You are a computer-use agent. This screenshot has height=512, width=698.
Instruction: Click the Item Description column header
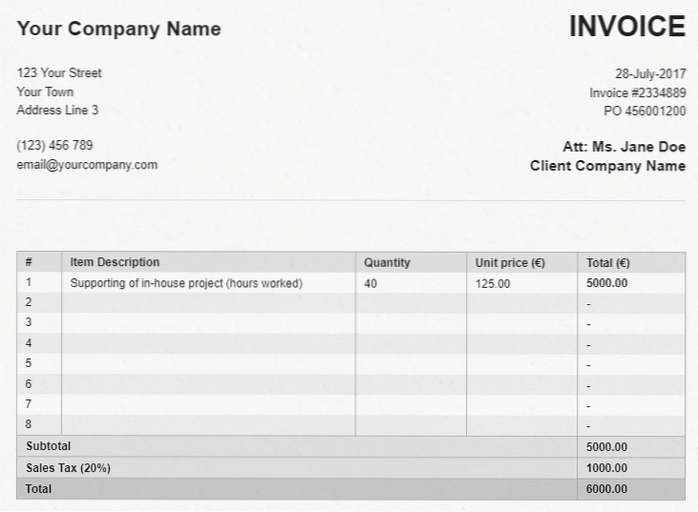[115, 262]
